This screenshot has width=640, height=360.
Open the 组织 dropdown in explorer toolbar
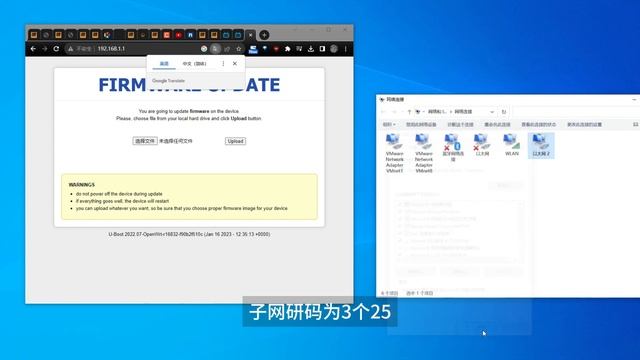[389, 124]
